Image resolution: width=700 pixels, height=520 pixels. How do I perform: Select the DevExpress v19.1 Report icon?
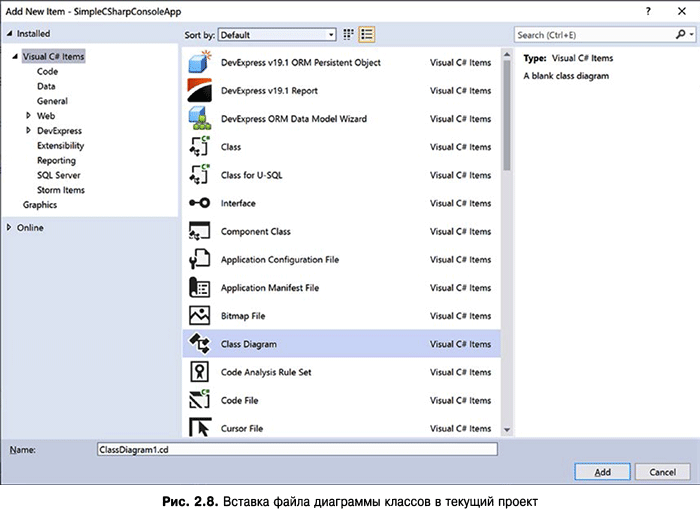[x=198, y=90]
